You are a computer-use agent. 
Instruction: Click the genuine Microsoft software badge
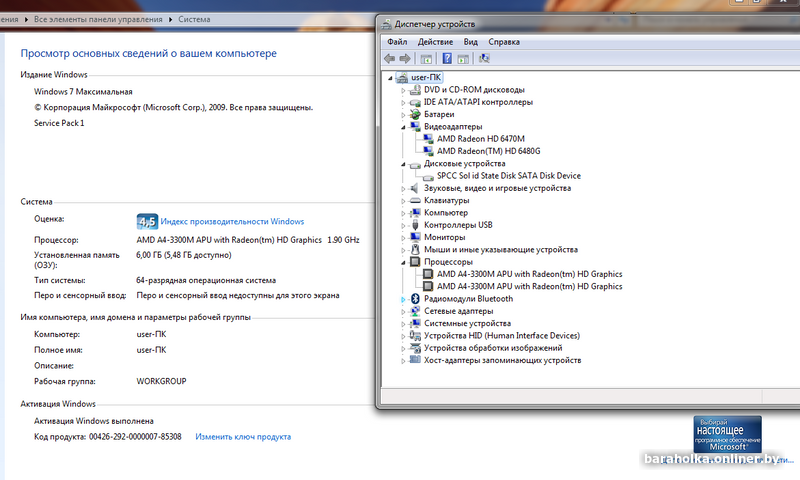coord(727,434)
